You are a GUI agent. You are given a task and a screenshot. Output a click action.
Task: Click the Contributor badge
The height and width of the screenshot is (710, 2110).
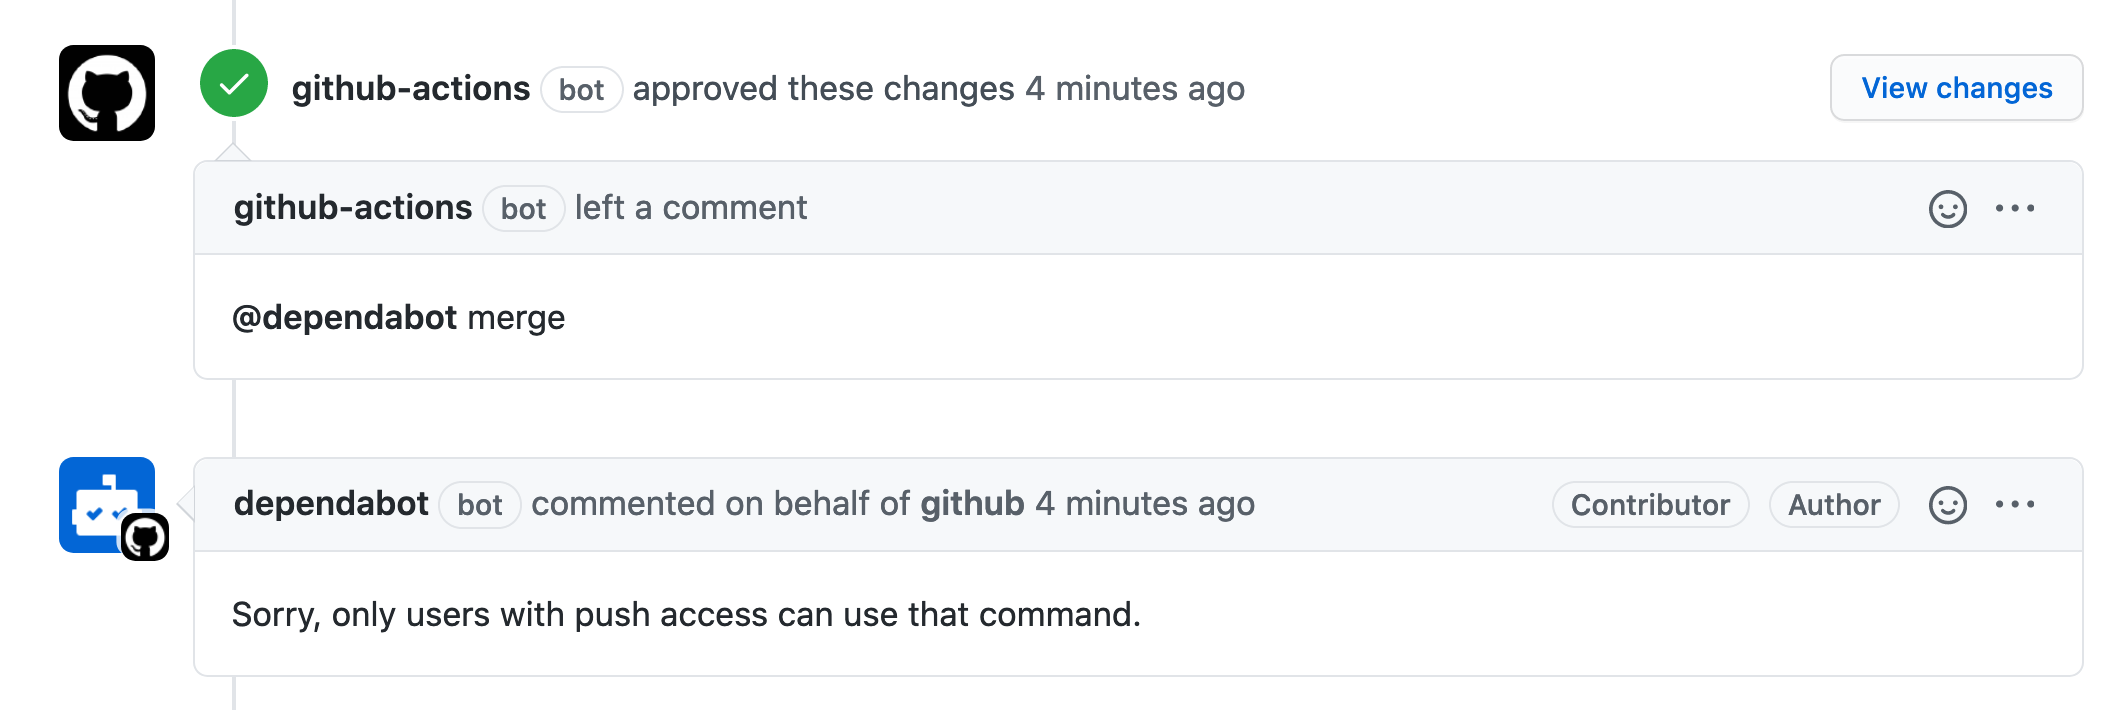tap(1650, 505)
